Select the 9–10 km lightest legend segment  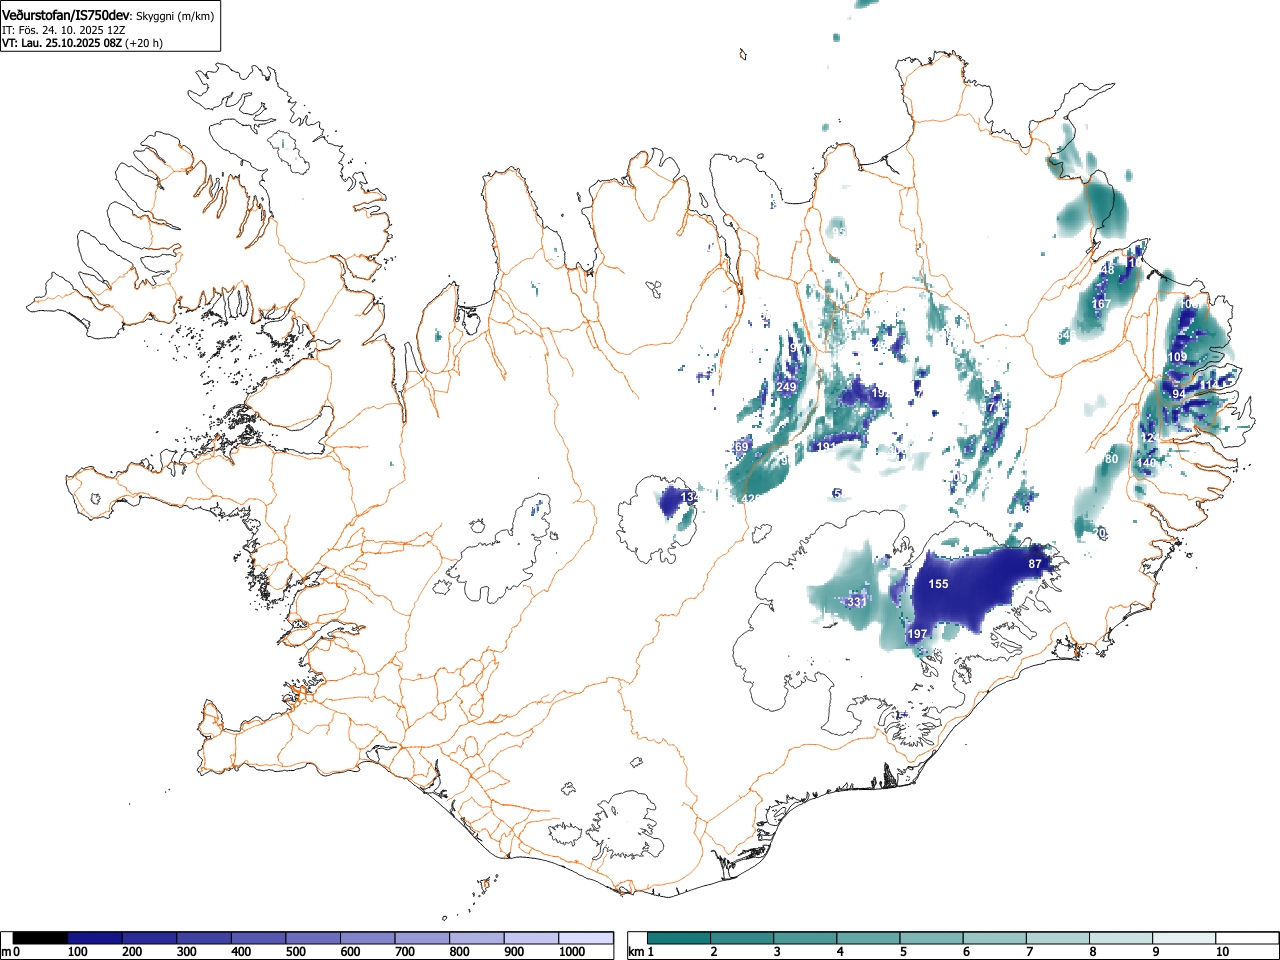click(x=1184, y=938)
